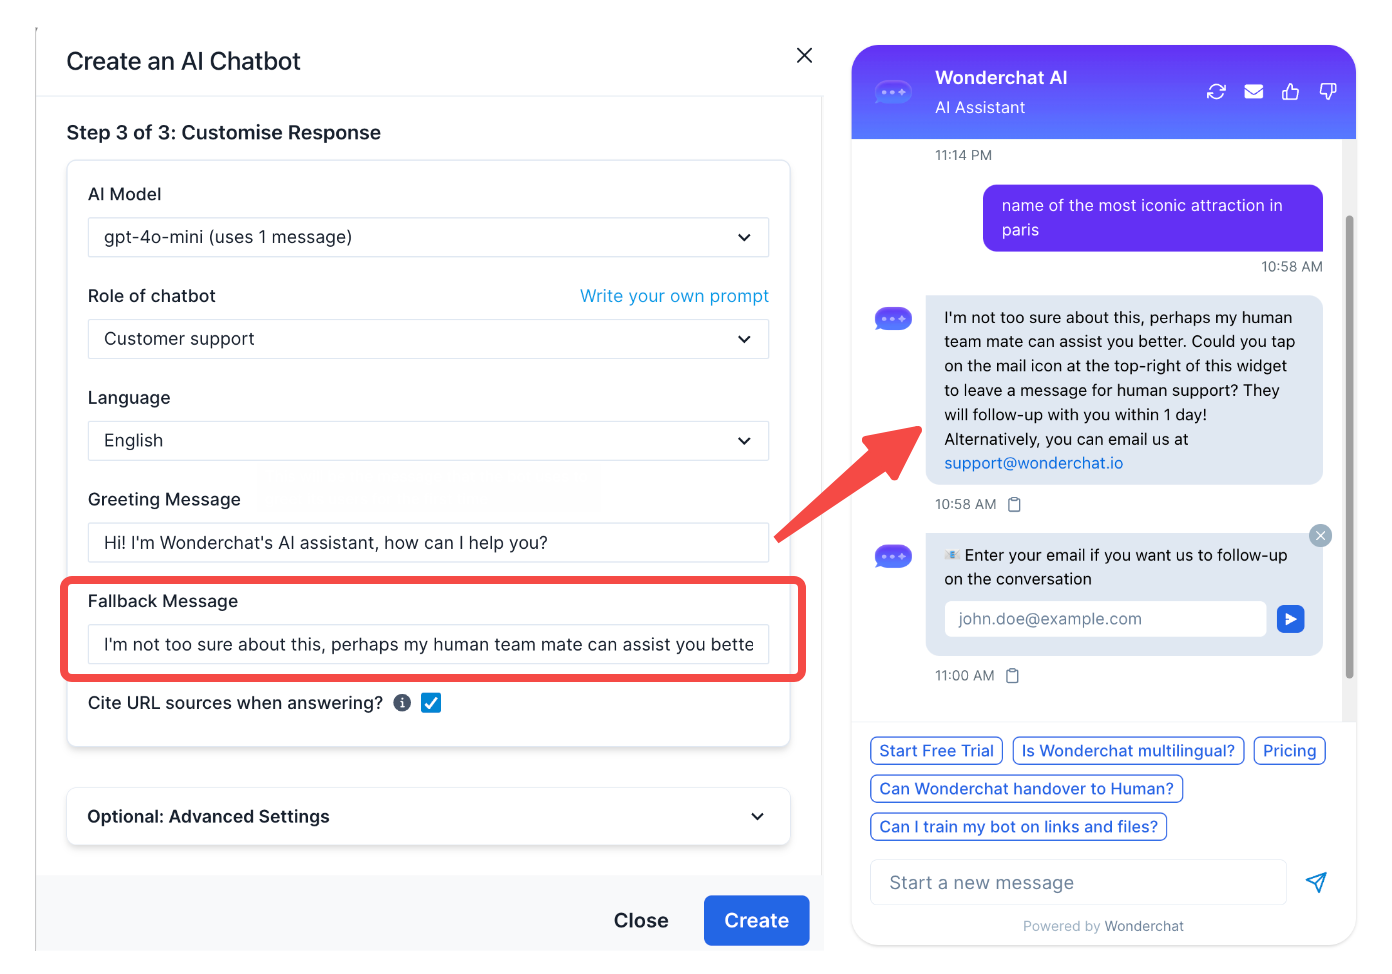Send the message with paper plane icon
Screen dimensions: 1392x974
click(1316, 882)
